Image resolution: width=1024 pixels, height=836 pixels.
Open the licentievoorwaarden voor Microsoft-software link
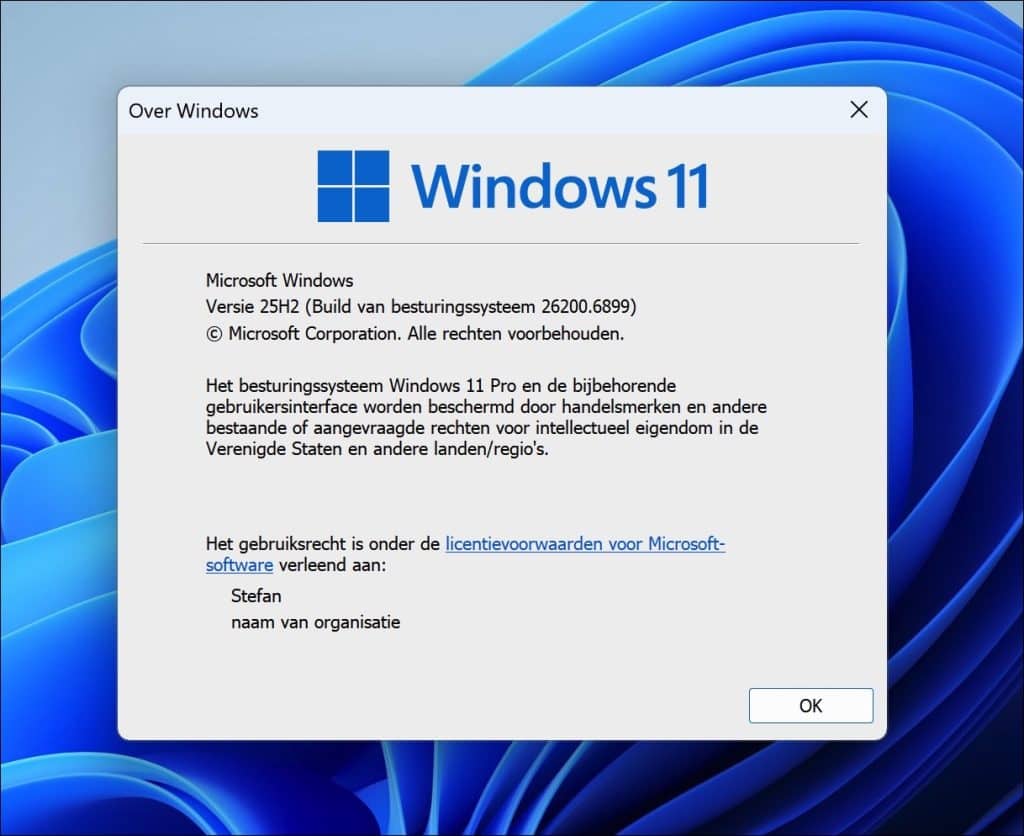click(x=585, y=544)
